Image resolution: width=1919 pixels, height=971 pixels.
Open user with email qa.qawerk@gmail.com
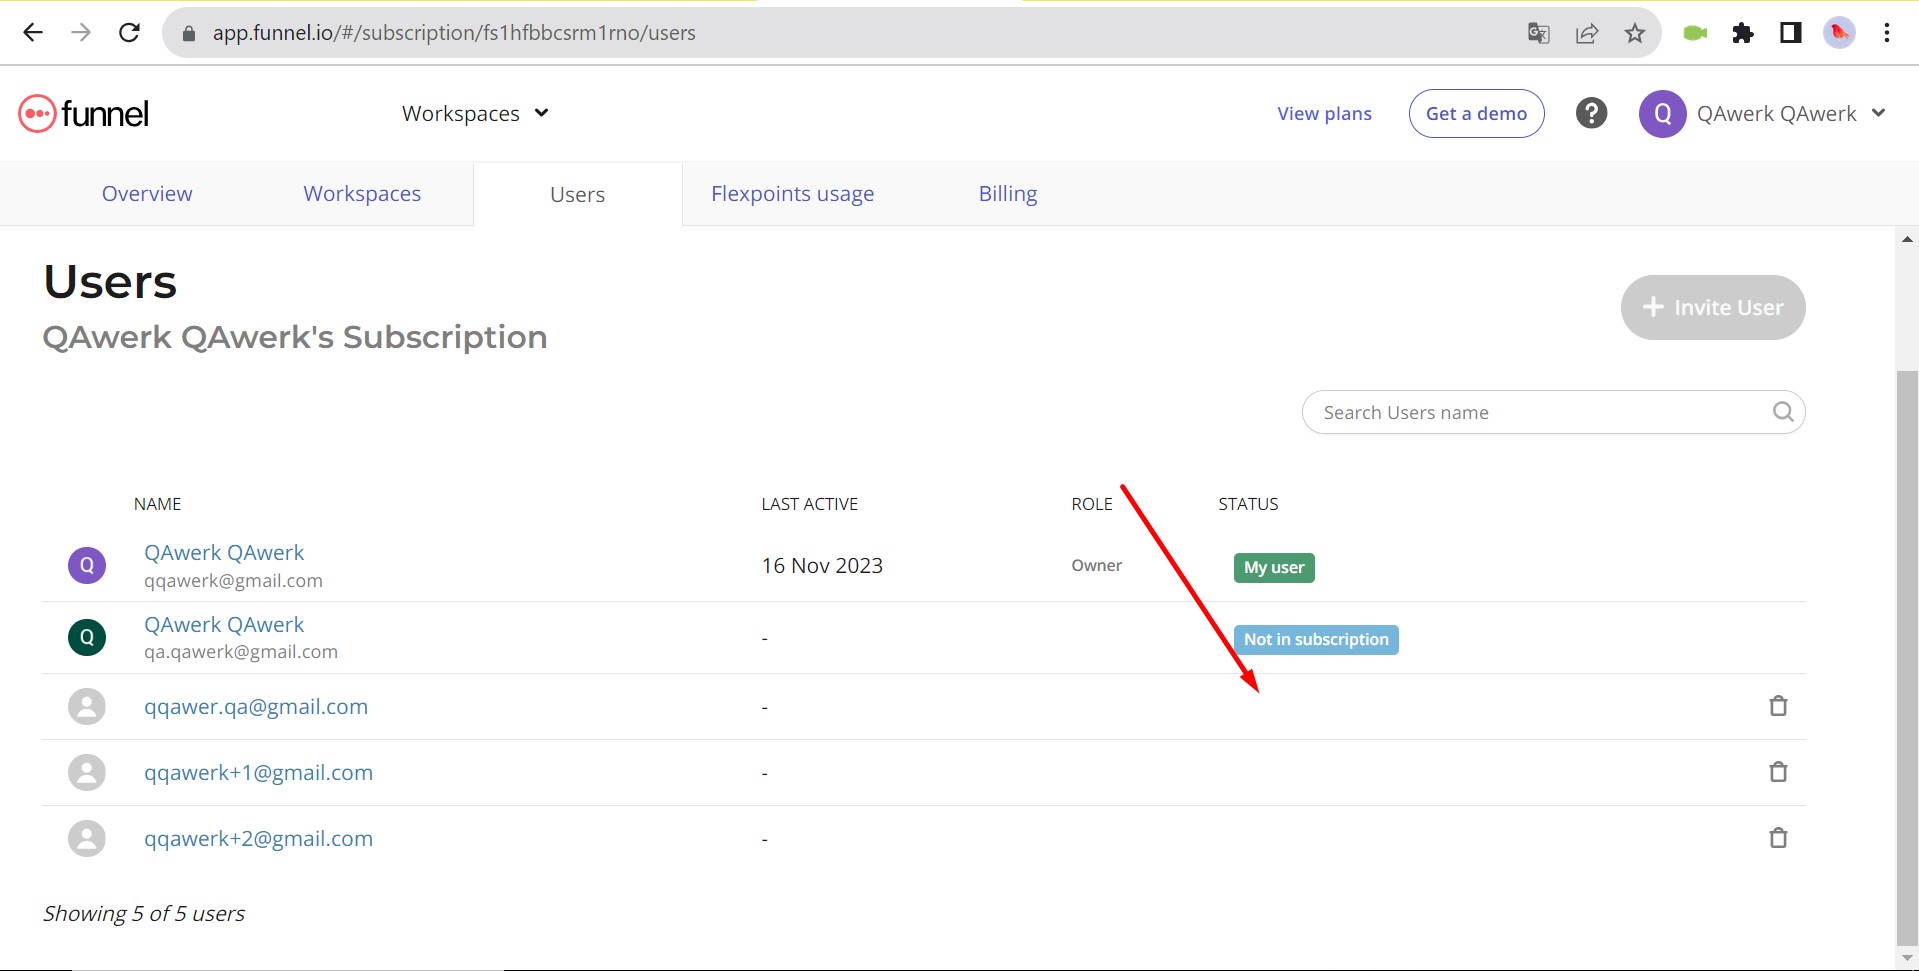point(224,625)
